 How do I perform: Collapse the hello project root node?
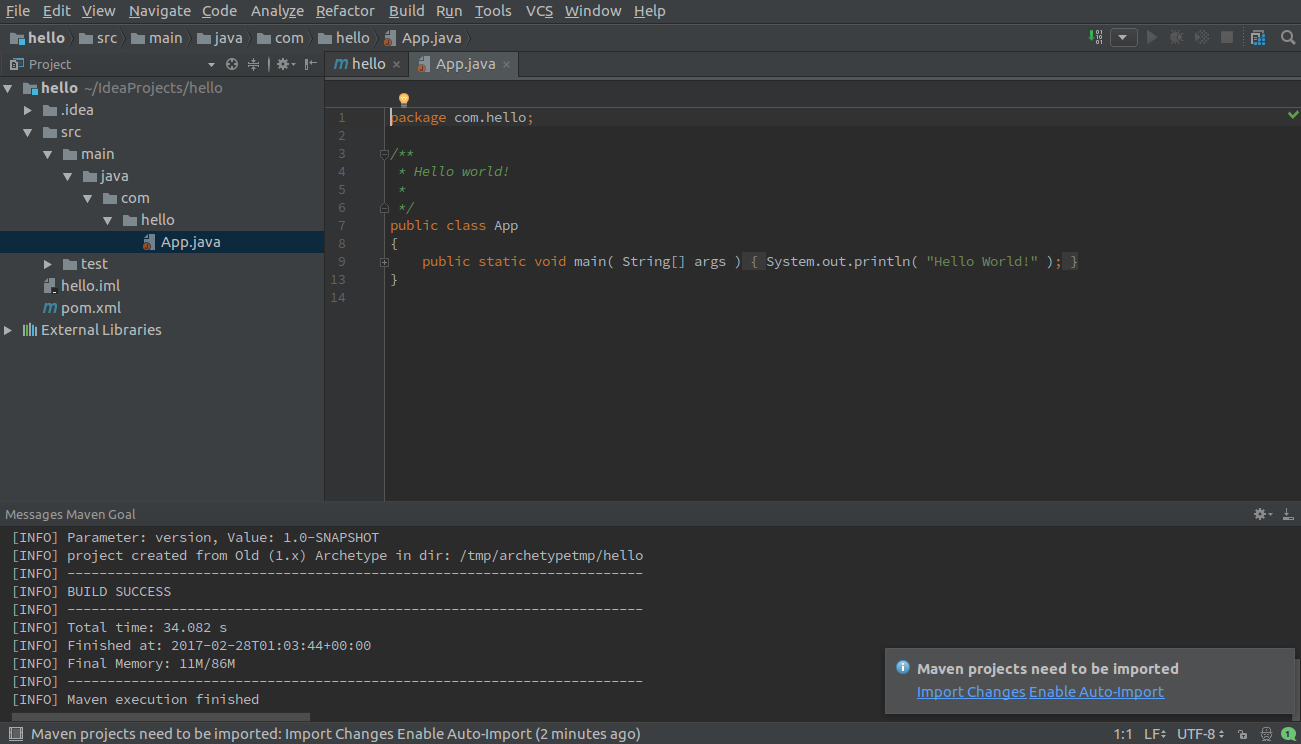[x=8, y=88]
